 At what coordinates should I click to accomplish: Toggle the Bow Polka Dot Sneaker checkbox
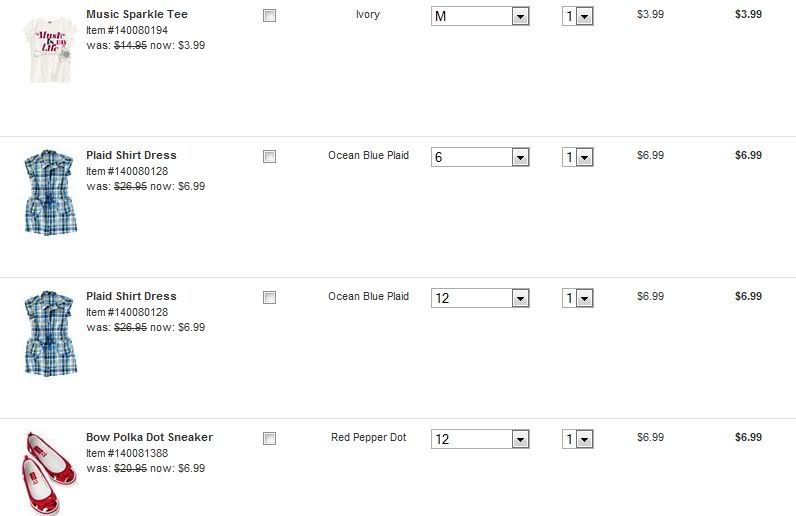point(269,439)
